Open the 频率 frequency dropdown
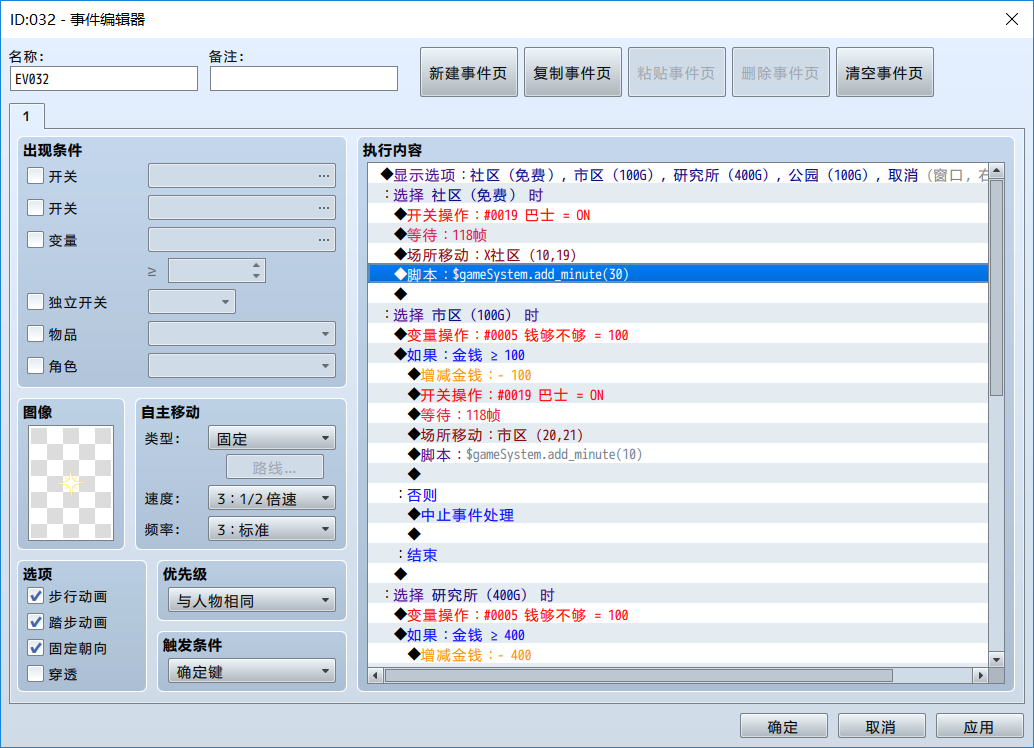1034x748 pixels. pos(272,529)
